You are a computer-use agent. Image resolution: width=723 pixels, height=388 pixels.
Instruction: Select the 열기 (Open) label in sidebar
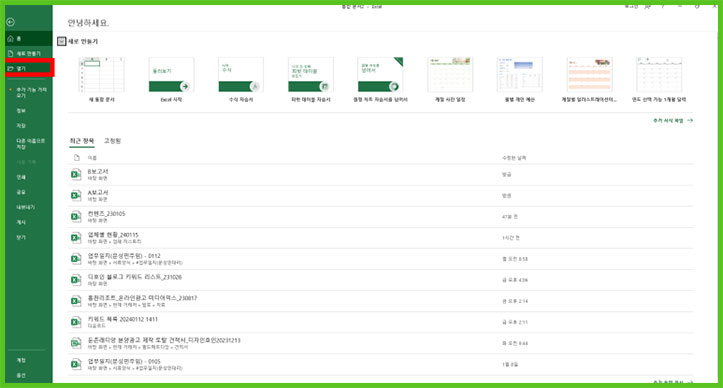pos(21,68)
